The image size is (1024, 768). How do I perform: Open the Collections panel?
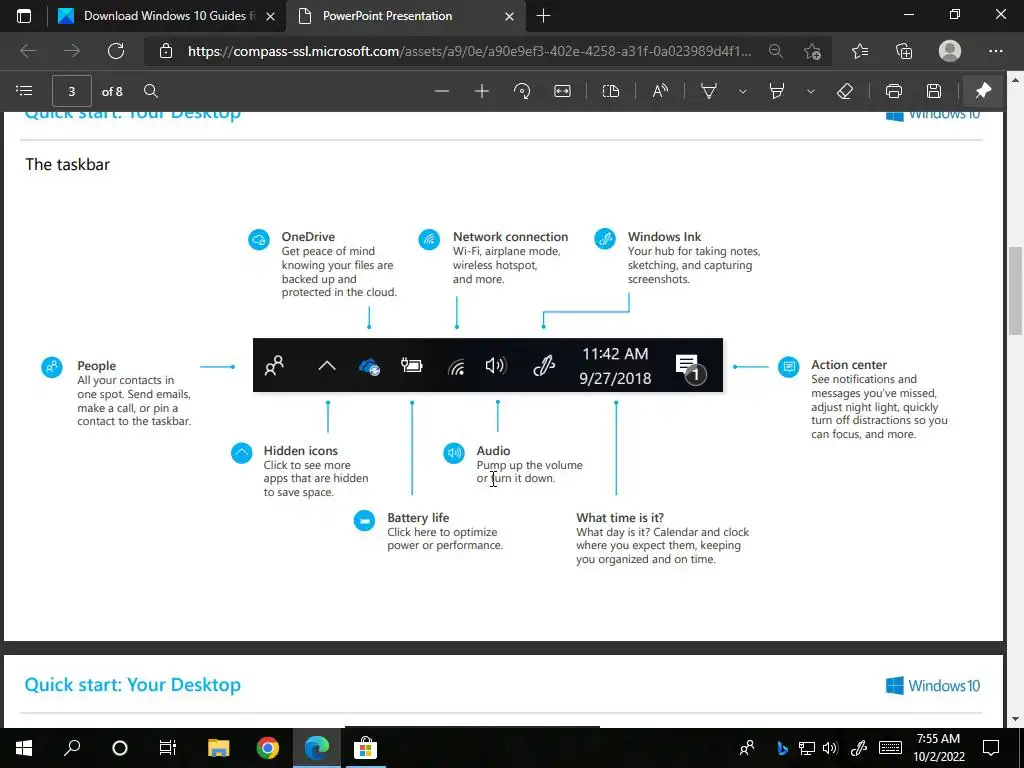coord(904,51)
